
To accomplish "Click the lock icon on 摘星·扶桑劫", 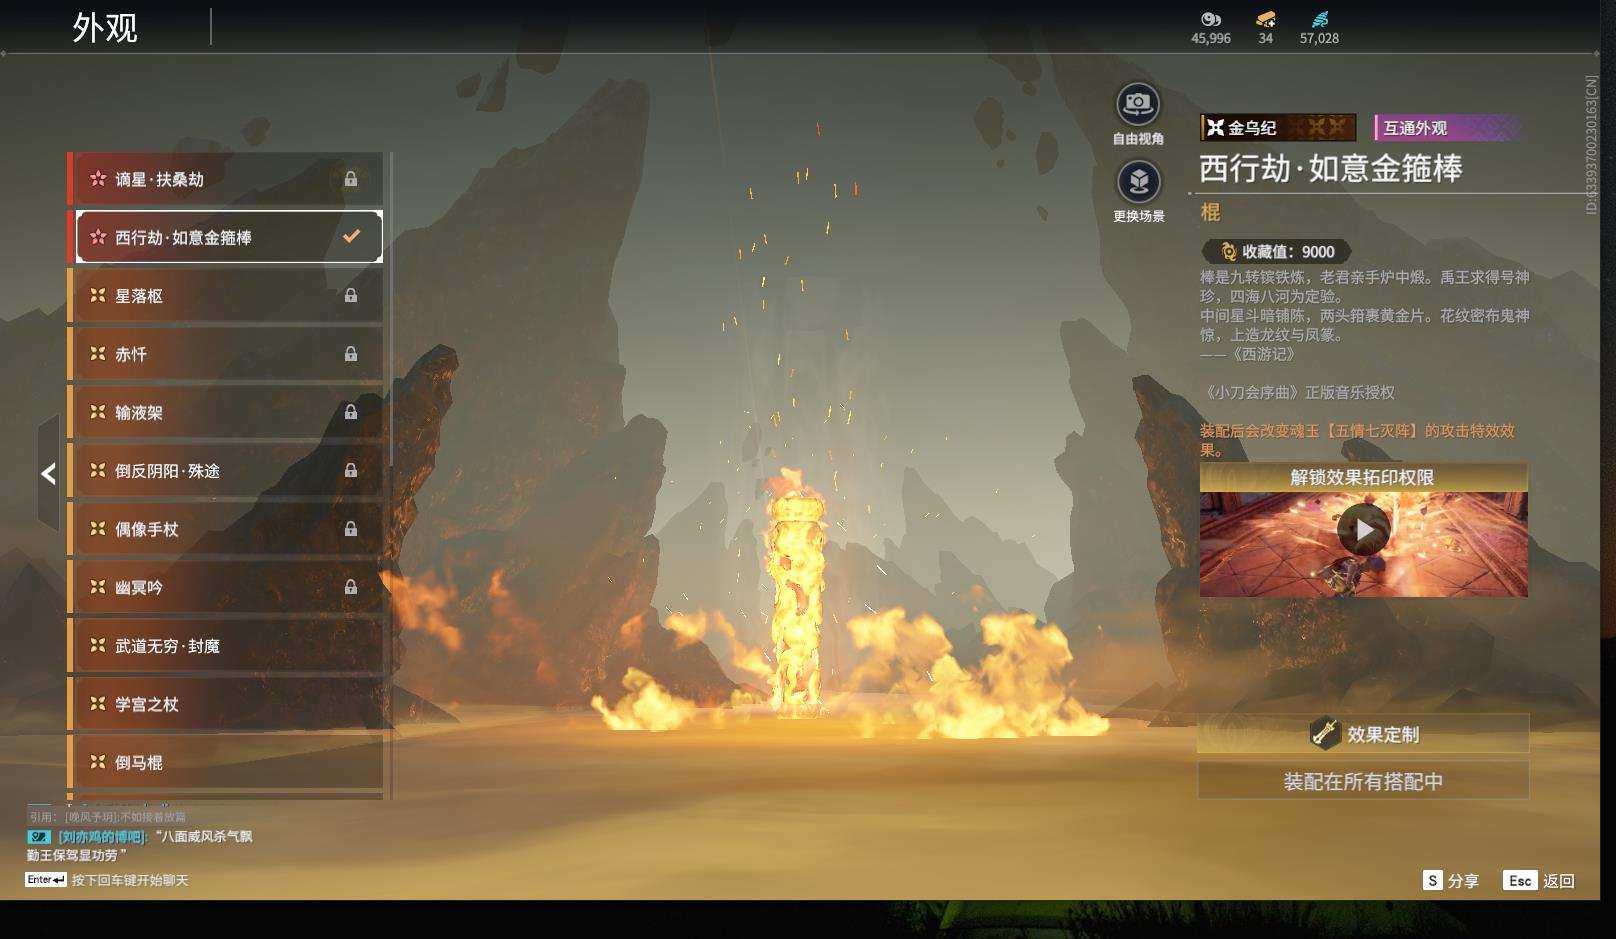I will pyautogui.click(x=351, y=179).
